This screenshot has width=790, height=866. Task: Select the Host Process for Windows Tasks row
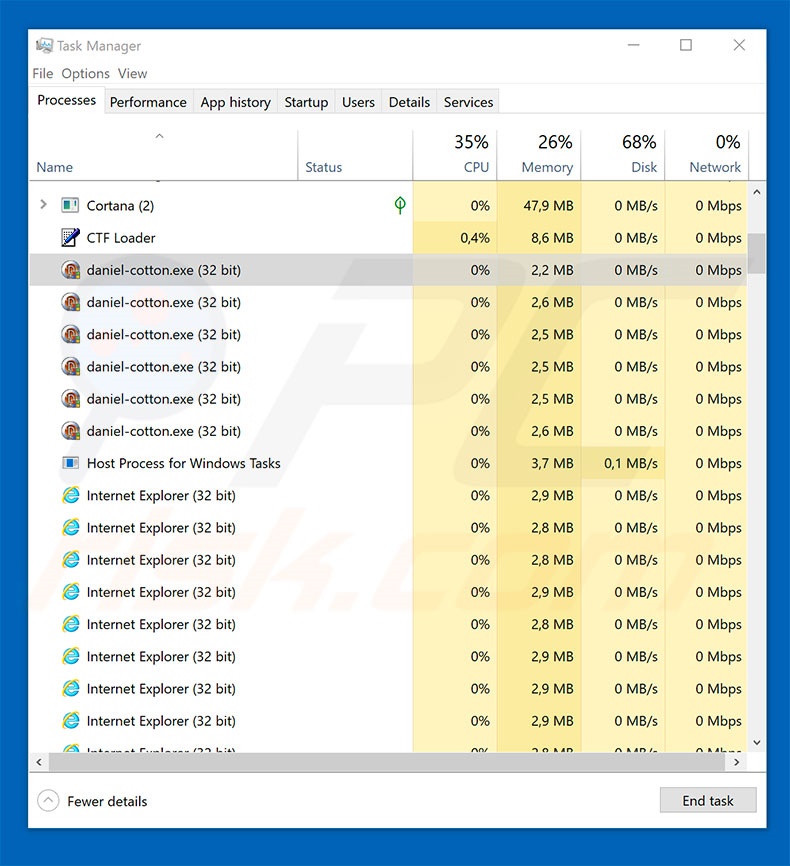[x=388, y=463]
